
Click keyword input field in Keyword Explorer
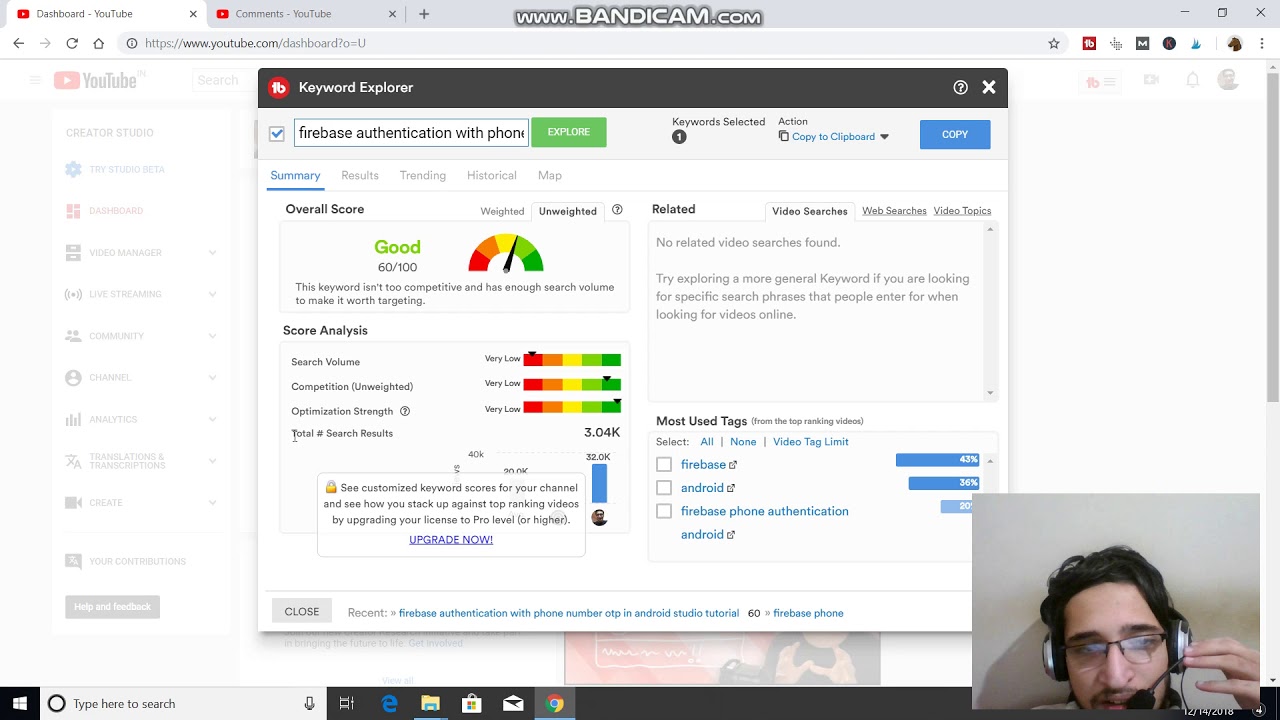[411, 133]
